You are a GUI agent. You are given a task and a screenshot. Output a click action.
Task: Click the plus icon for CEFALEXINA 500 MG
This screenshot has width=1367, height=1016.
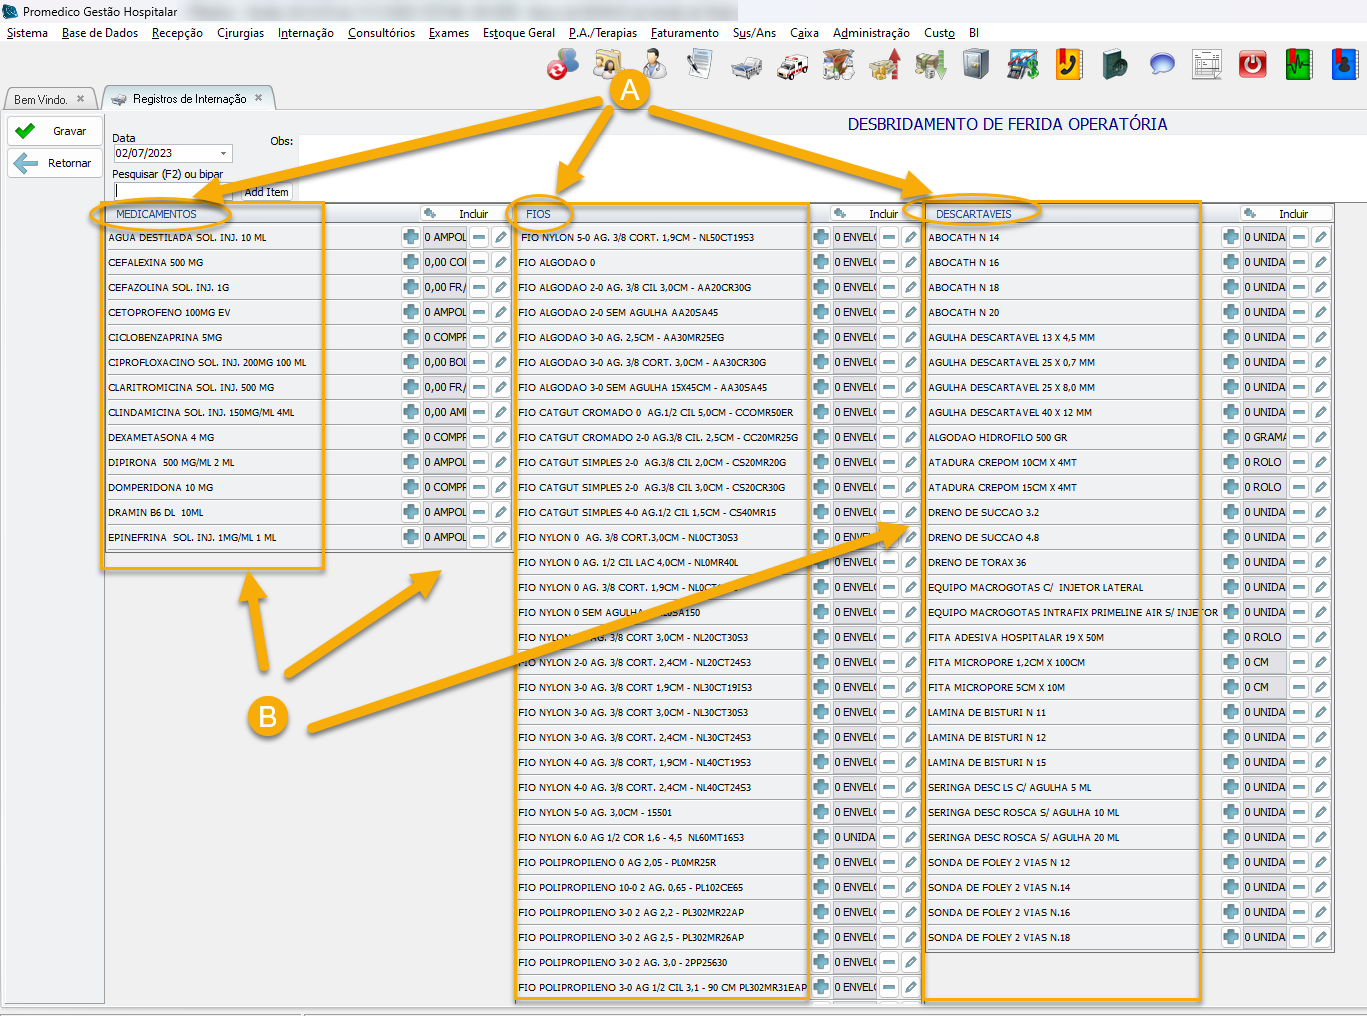[x=410, y=262]
